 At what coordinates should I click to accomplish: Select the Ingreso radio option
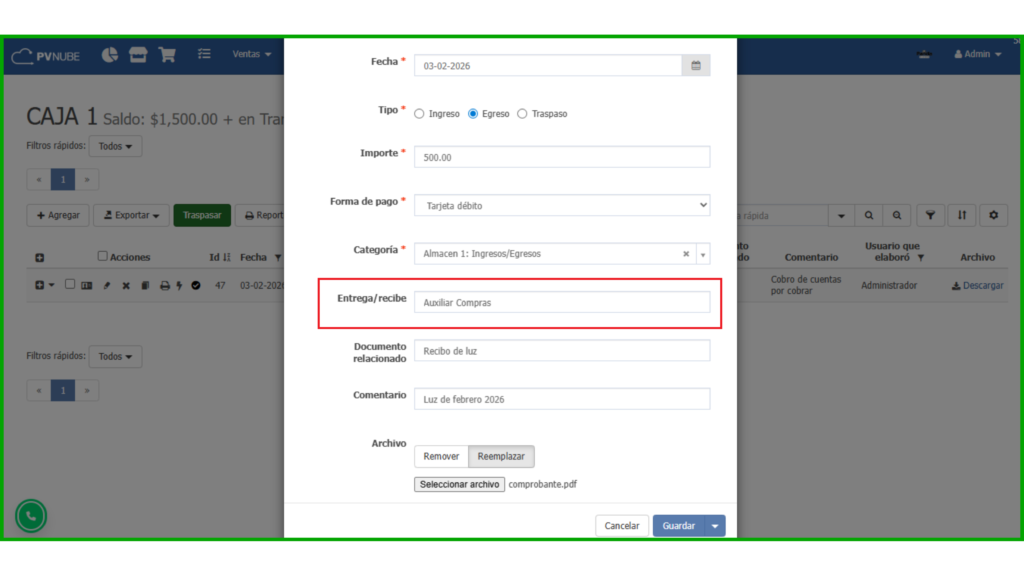pos(419,114)
